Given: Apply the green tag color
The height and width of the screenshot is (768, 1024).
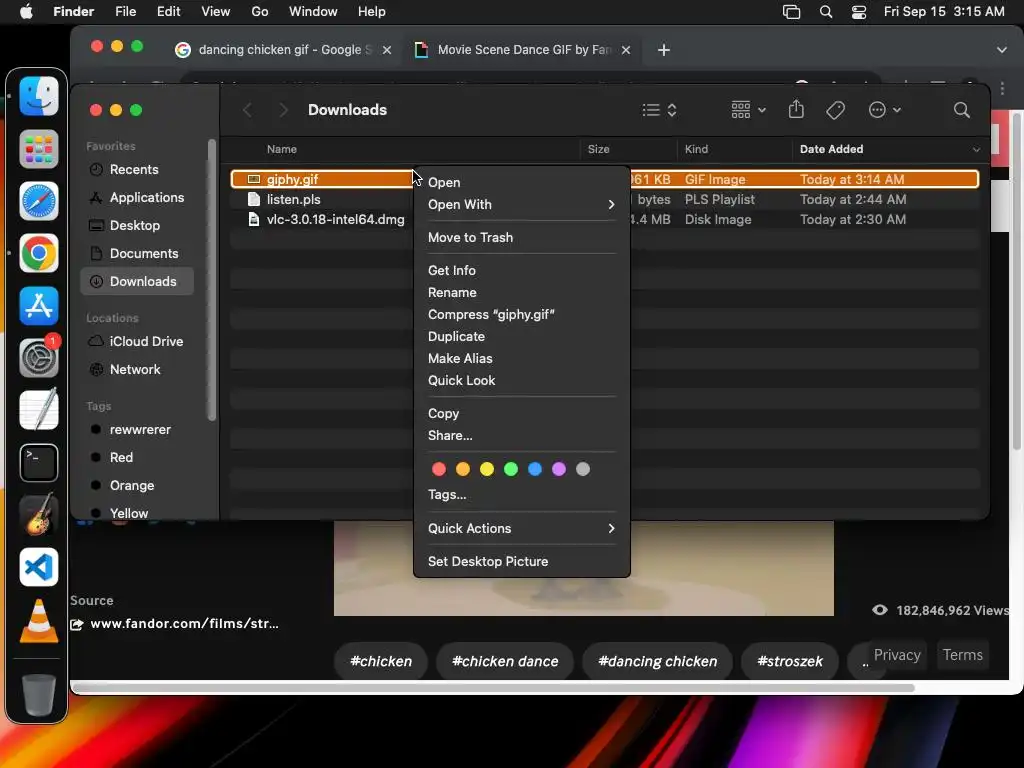Looking at the screenshot, I should click(511, 469).
